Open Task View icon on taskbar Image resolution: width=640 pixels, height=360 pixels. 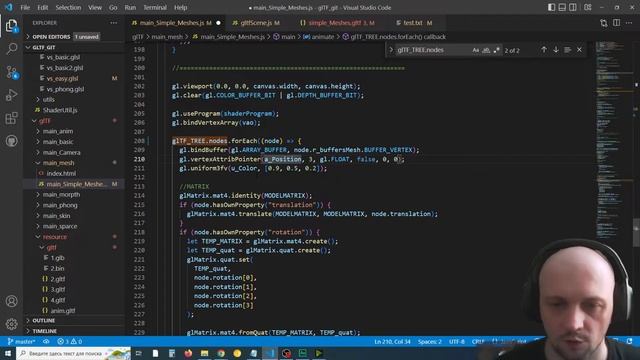pos(139,353)
